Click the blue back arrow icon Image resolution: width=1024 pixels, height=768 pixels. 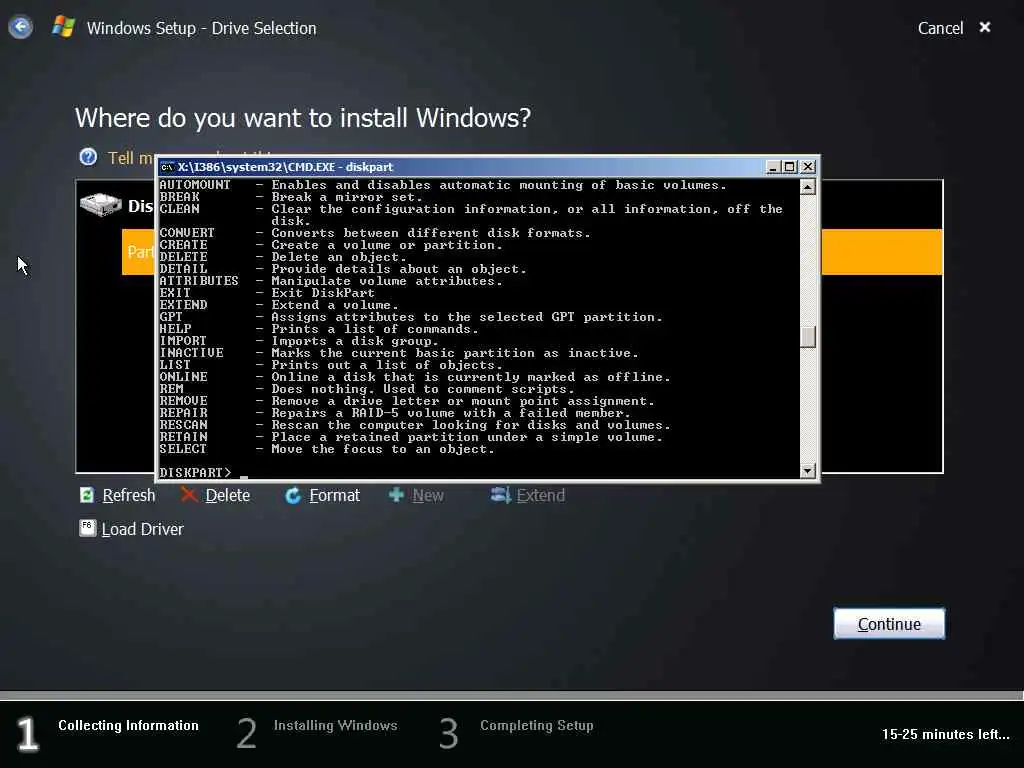[21, 27]
